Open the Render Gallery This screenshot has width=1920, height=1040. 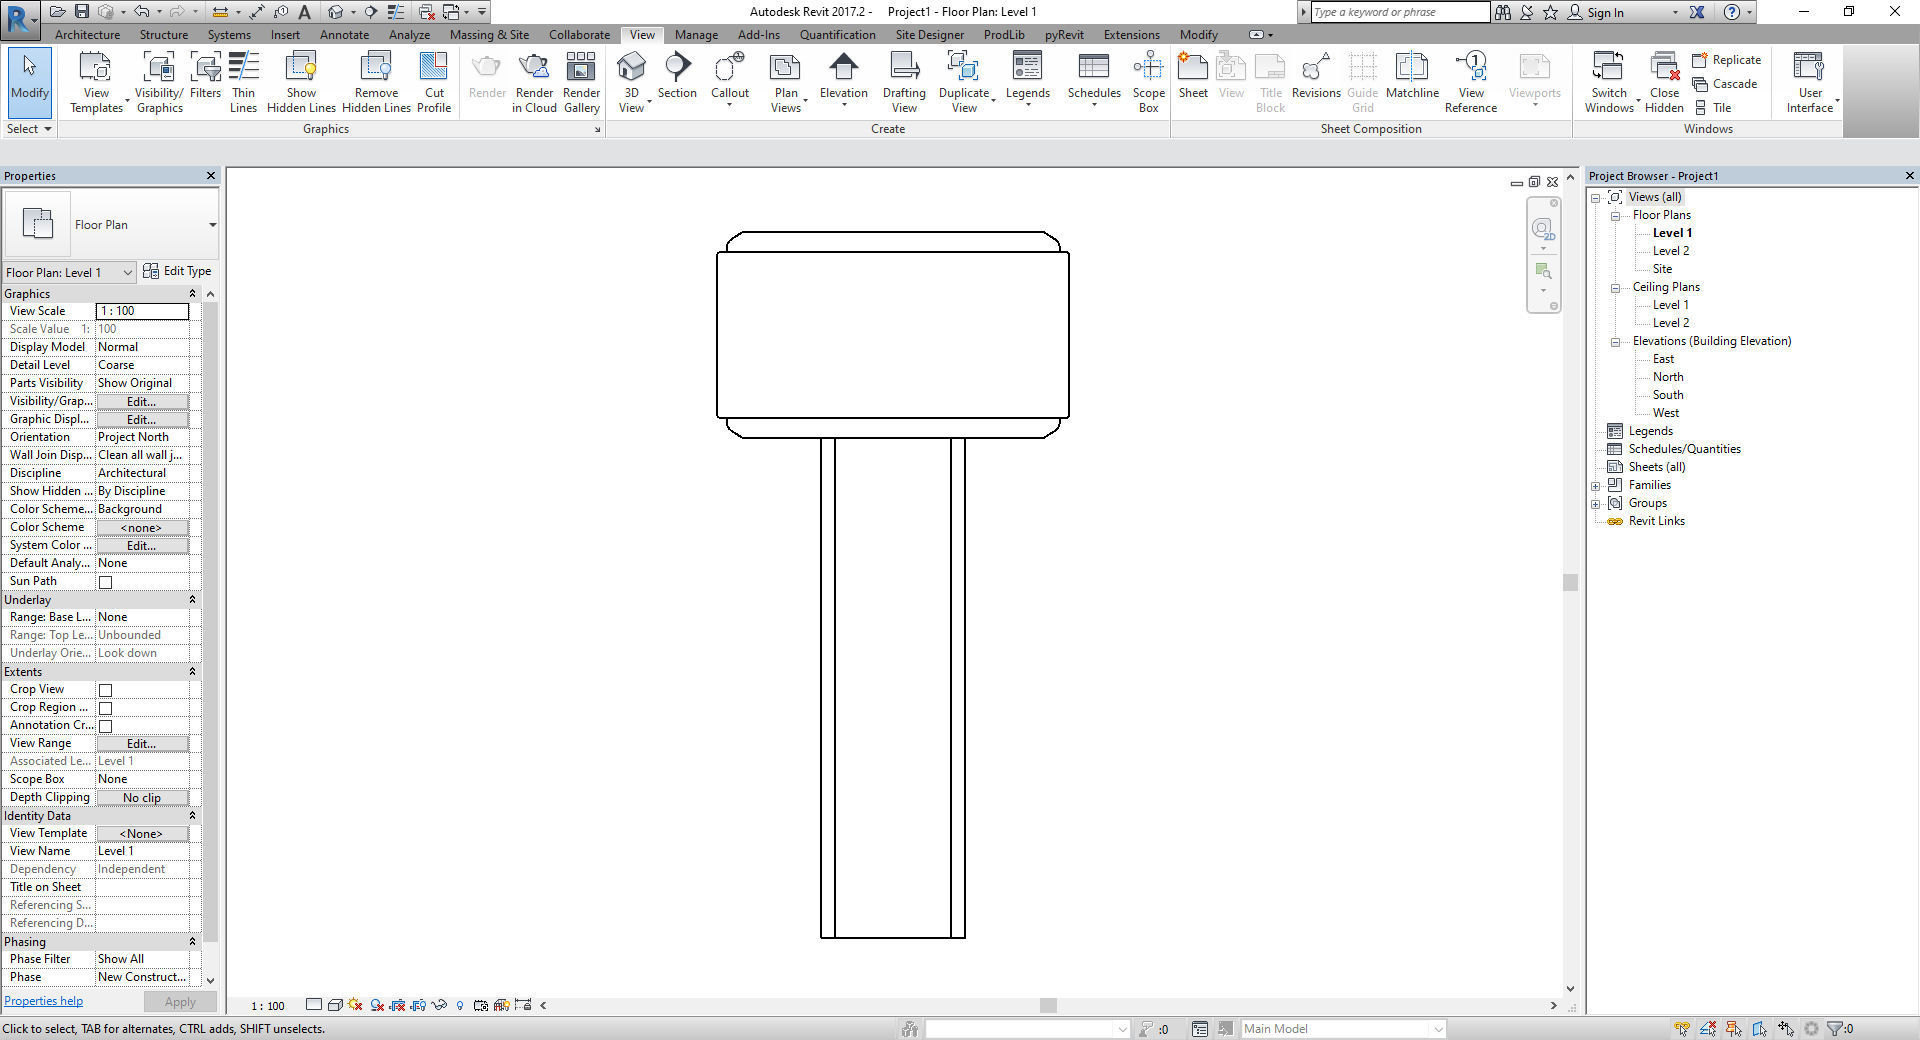tap(581, 81)
